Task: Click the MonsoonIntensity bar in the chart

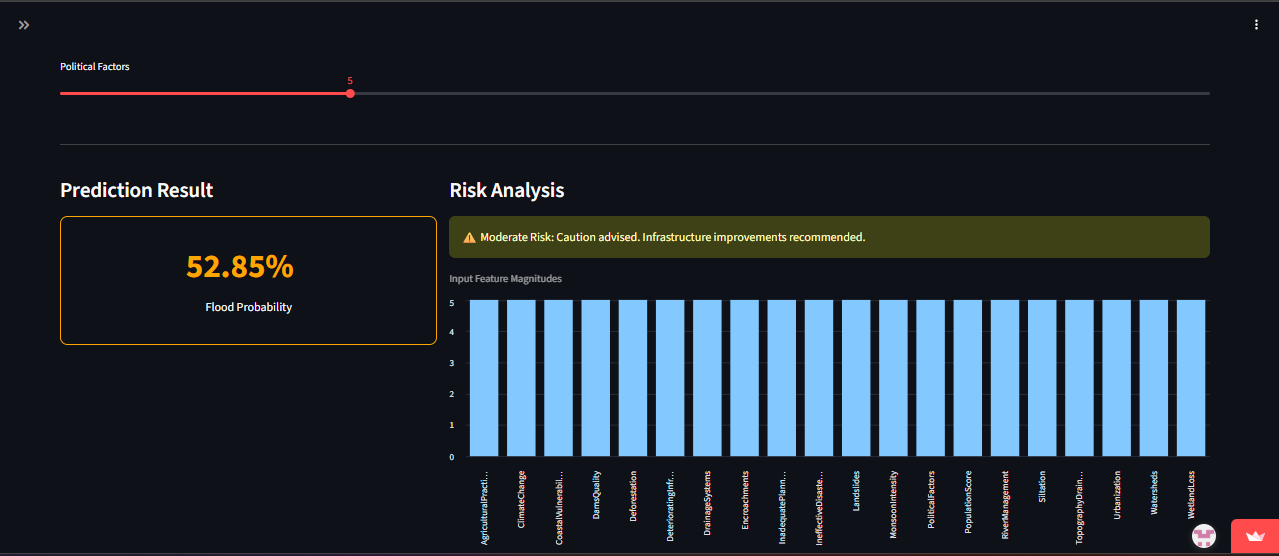Action: (x=893, y=378)
